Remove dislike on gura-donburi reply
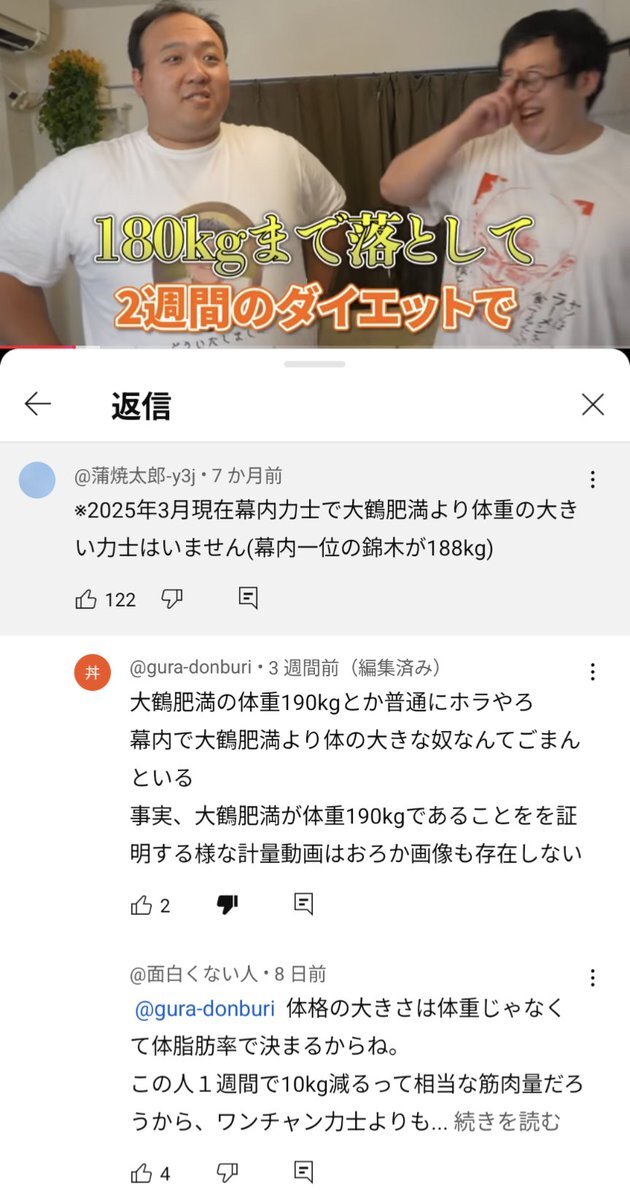The width and height of the screenshot is (630, 1199). 227,905
